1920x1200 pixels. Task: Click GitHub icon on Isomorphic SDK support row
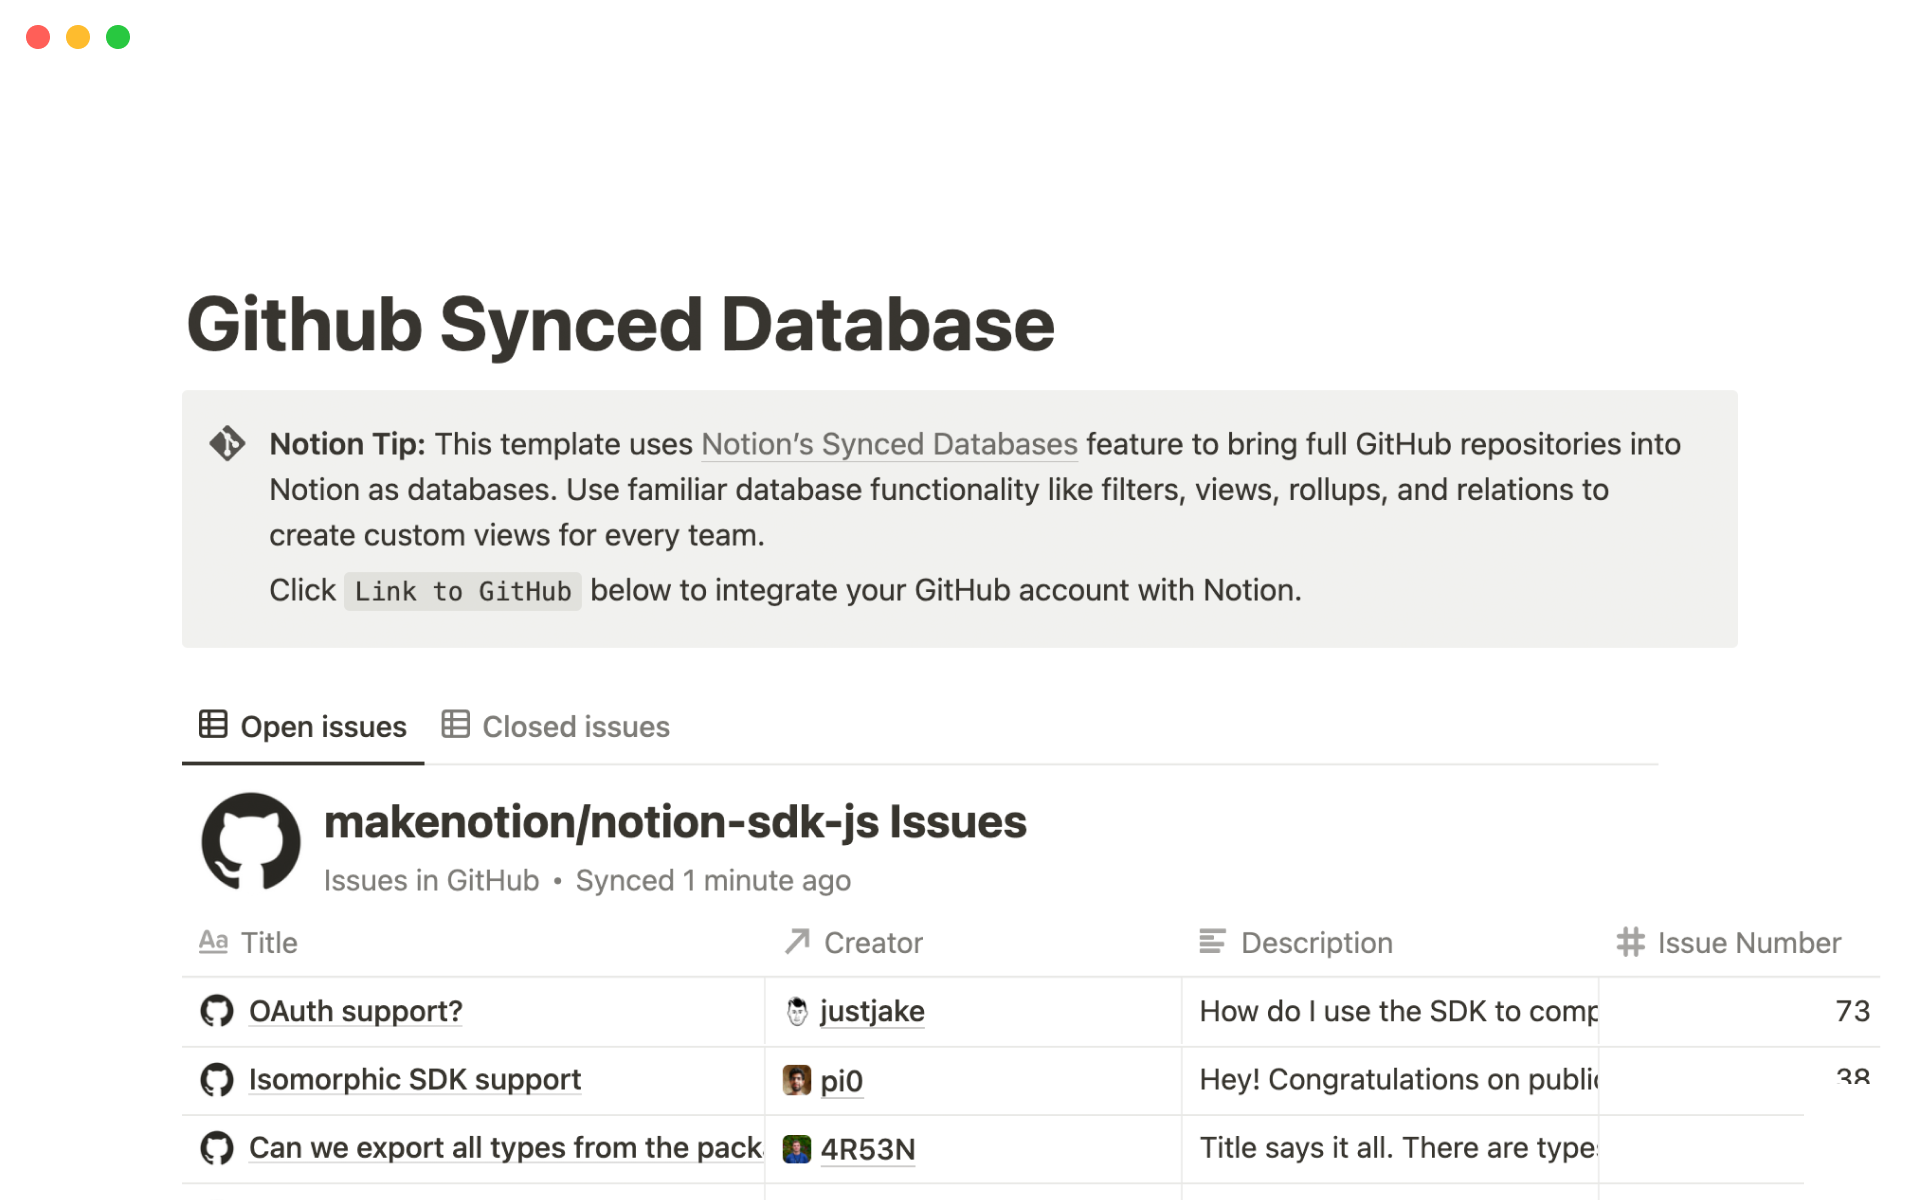click(x=216, y=1080)
